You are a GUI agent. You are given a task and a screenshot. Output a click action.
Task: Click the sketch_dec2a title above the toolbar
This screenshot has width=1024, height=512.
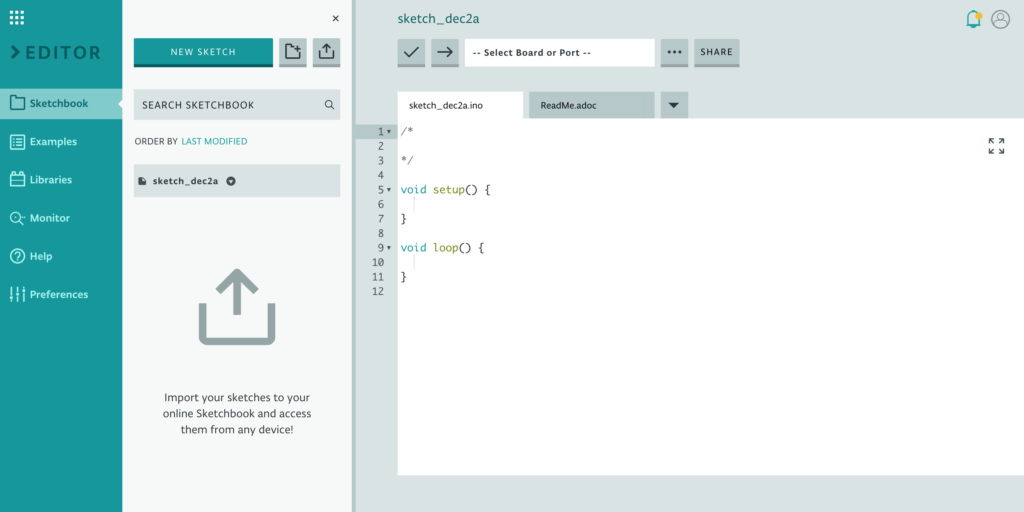438,19
